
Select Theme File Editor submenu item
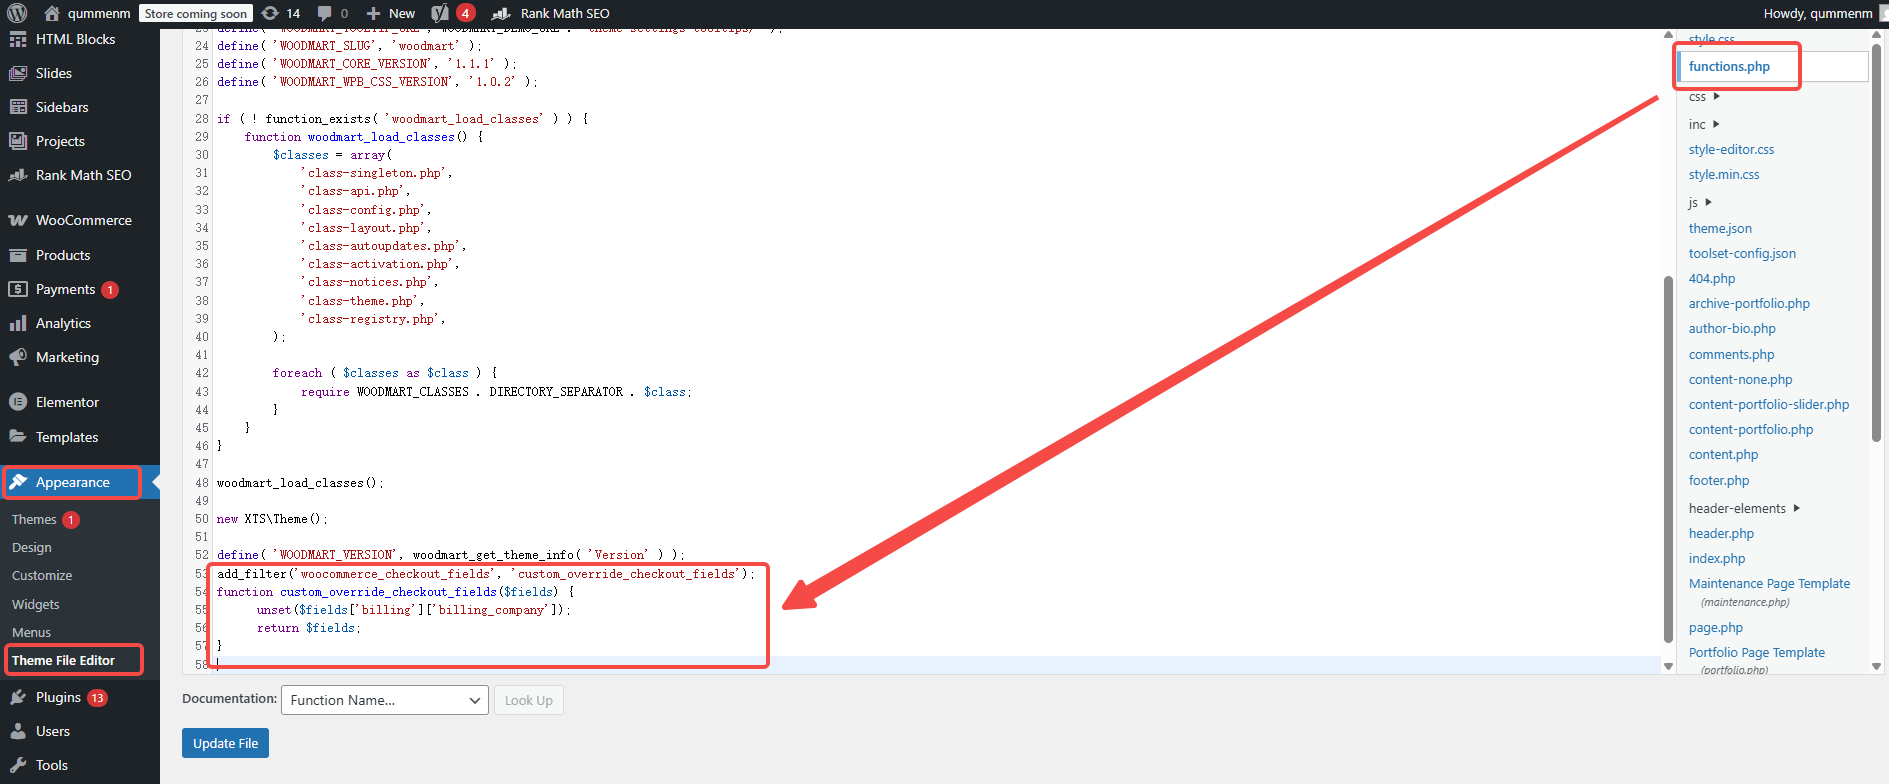(63, 660)
